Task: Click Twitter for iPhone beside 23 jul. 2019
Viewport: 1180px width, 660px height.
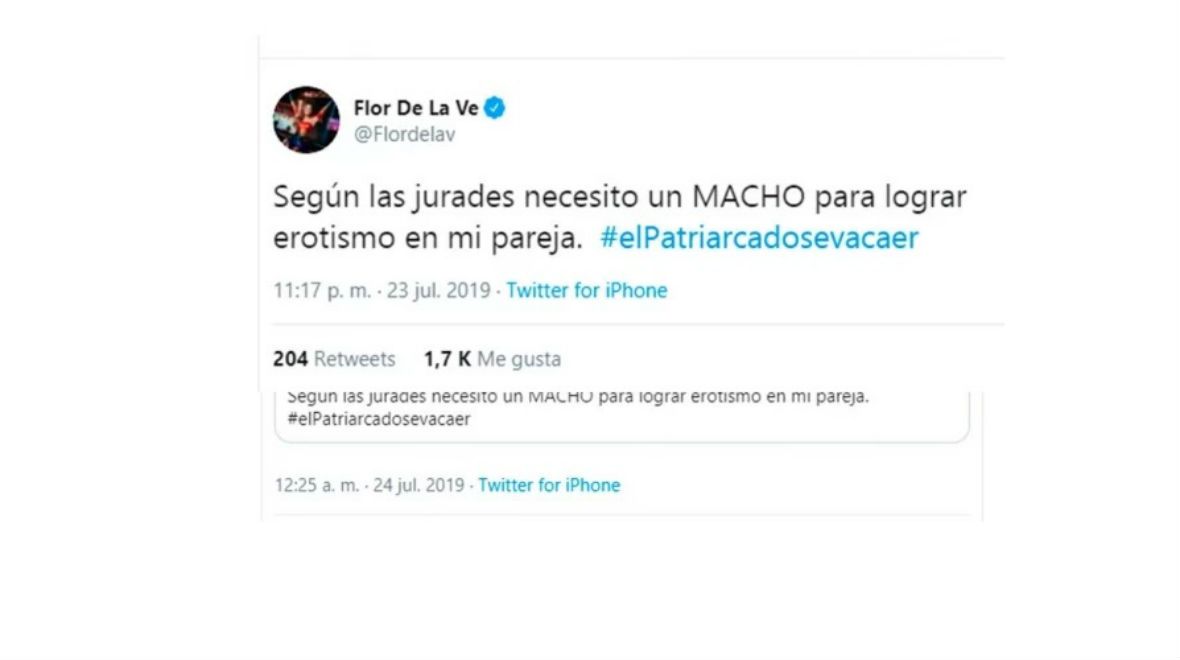Action: click(586, 290)
